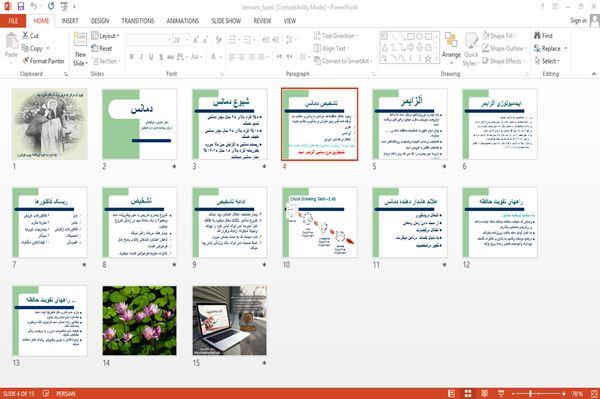Switch to the VIEW tab

290,21
